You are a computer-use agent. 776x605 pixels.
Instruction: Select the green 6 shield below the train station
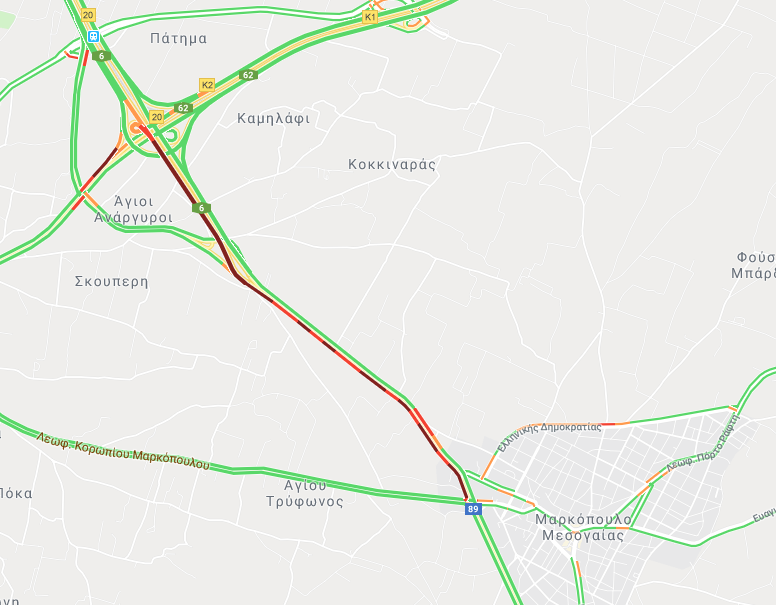tap(101, 56)
